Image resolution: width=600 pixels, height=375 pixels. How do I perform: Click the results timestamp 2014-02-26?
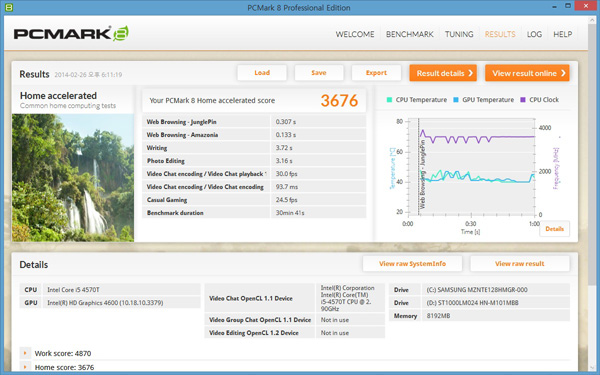[x=88, y=75]
